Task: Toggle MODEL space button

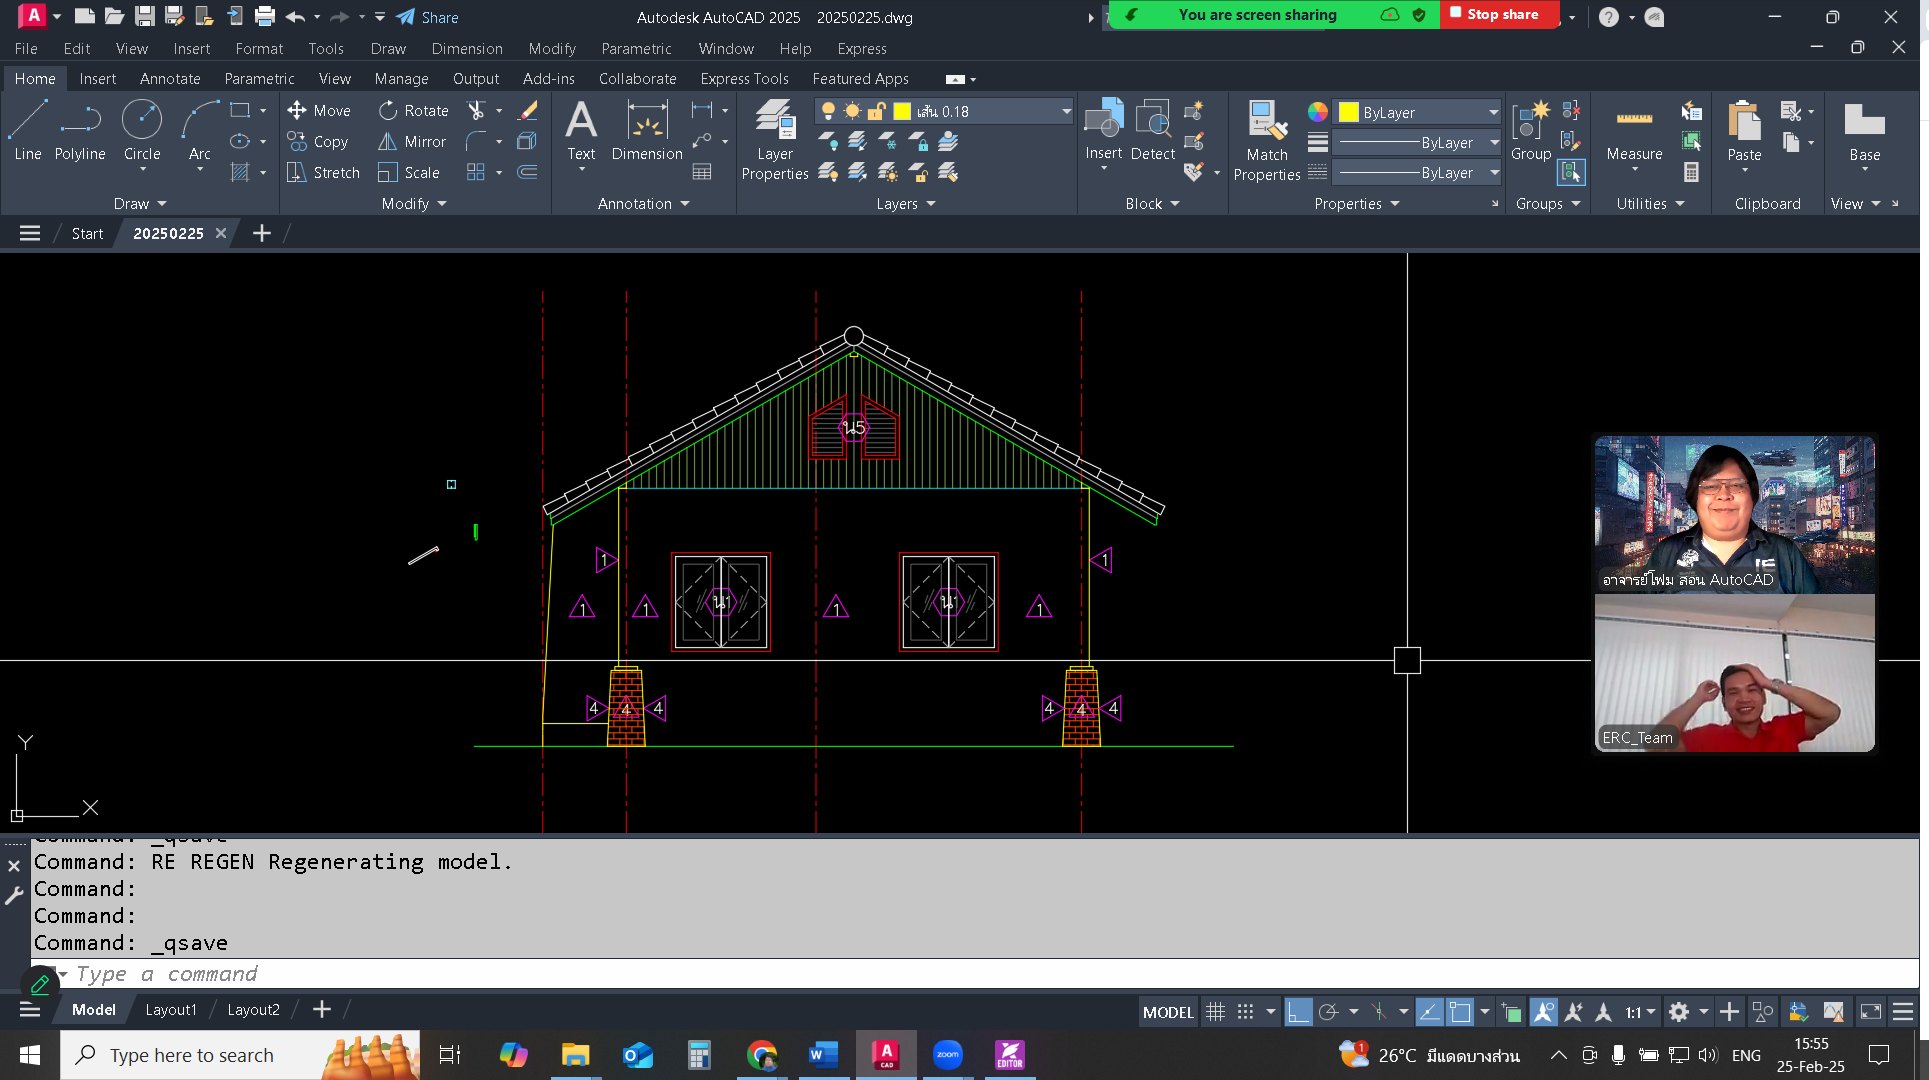Action: [x=1168, y=1012]
